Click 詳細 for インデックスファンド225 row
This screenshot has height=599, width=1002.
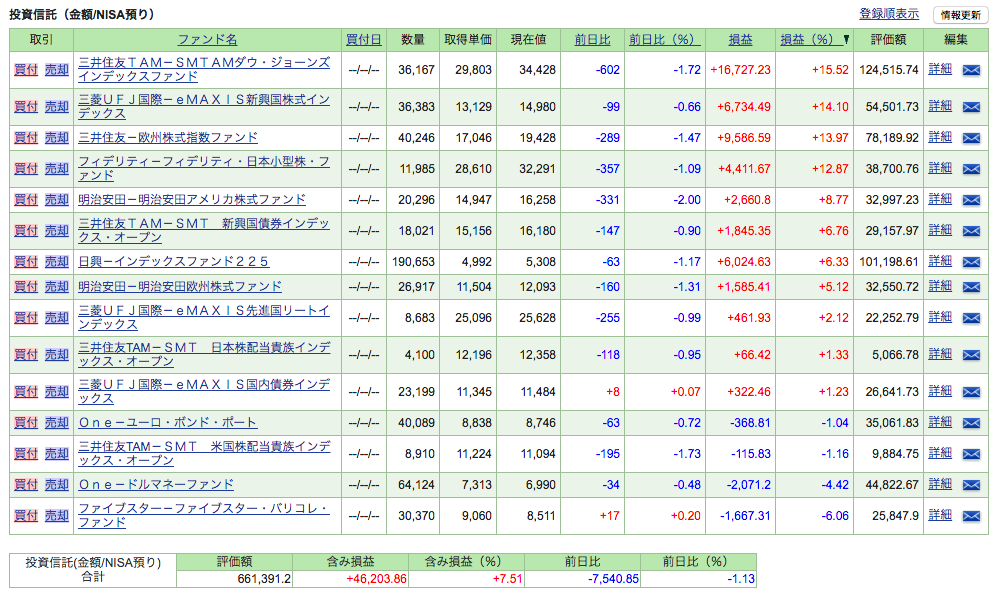(x=940, y=261)
